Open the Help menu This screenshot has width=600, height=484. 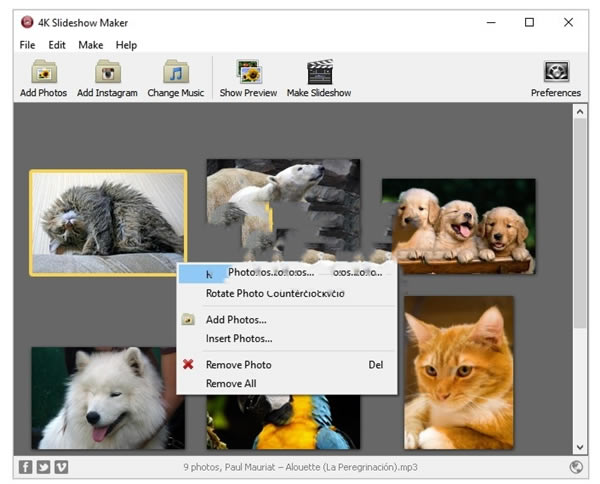(x=126, y=45)
